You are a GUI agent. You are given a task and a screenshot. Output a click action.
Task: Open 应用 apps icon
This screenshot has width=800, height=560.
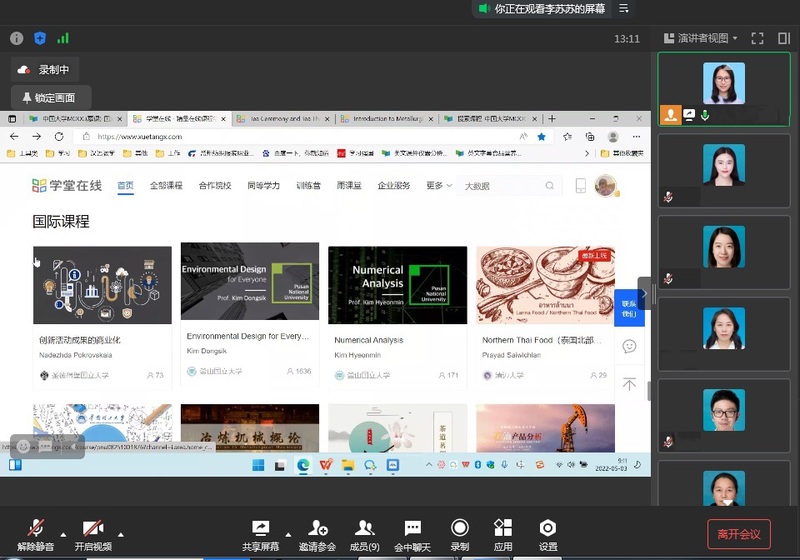[x=503, y=528]
